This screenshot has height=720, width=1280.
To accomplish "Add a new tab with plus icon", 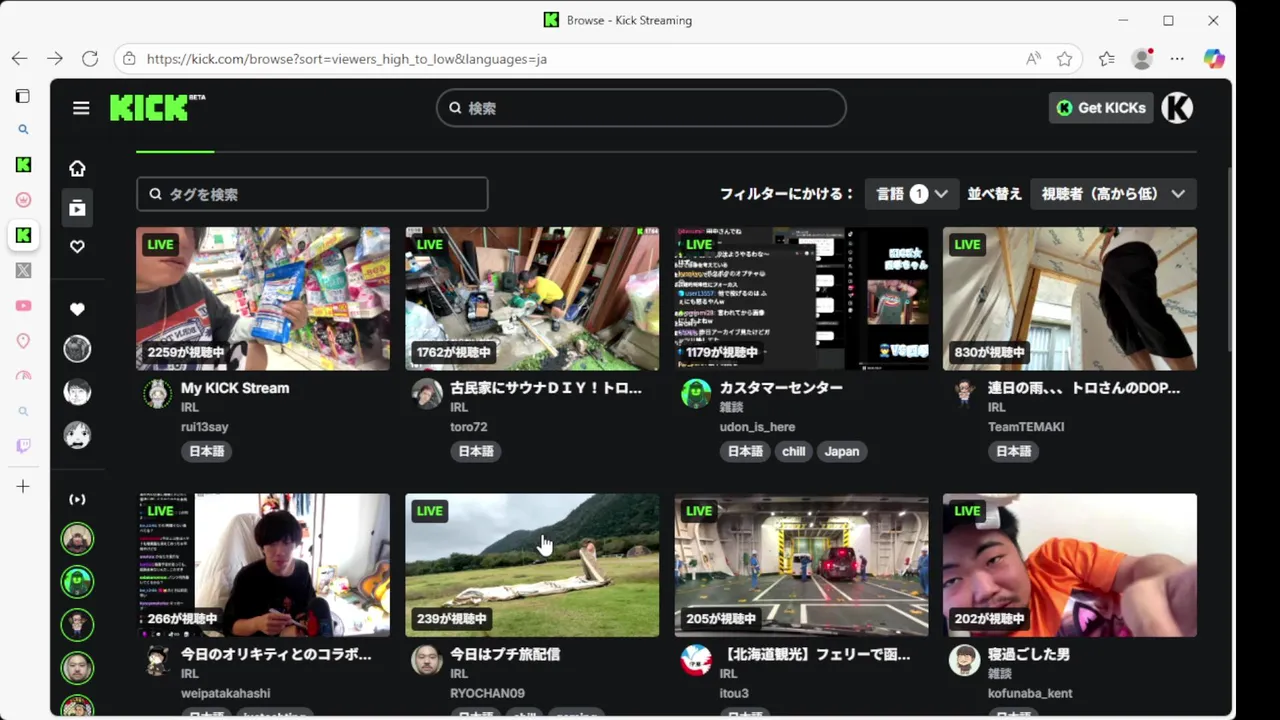I will point(23,486).
